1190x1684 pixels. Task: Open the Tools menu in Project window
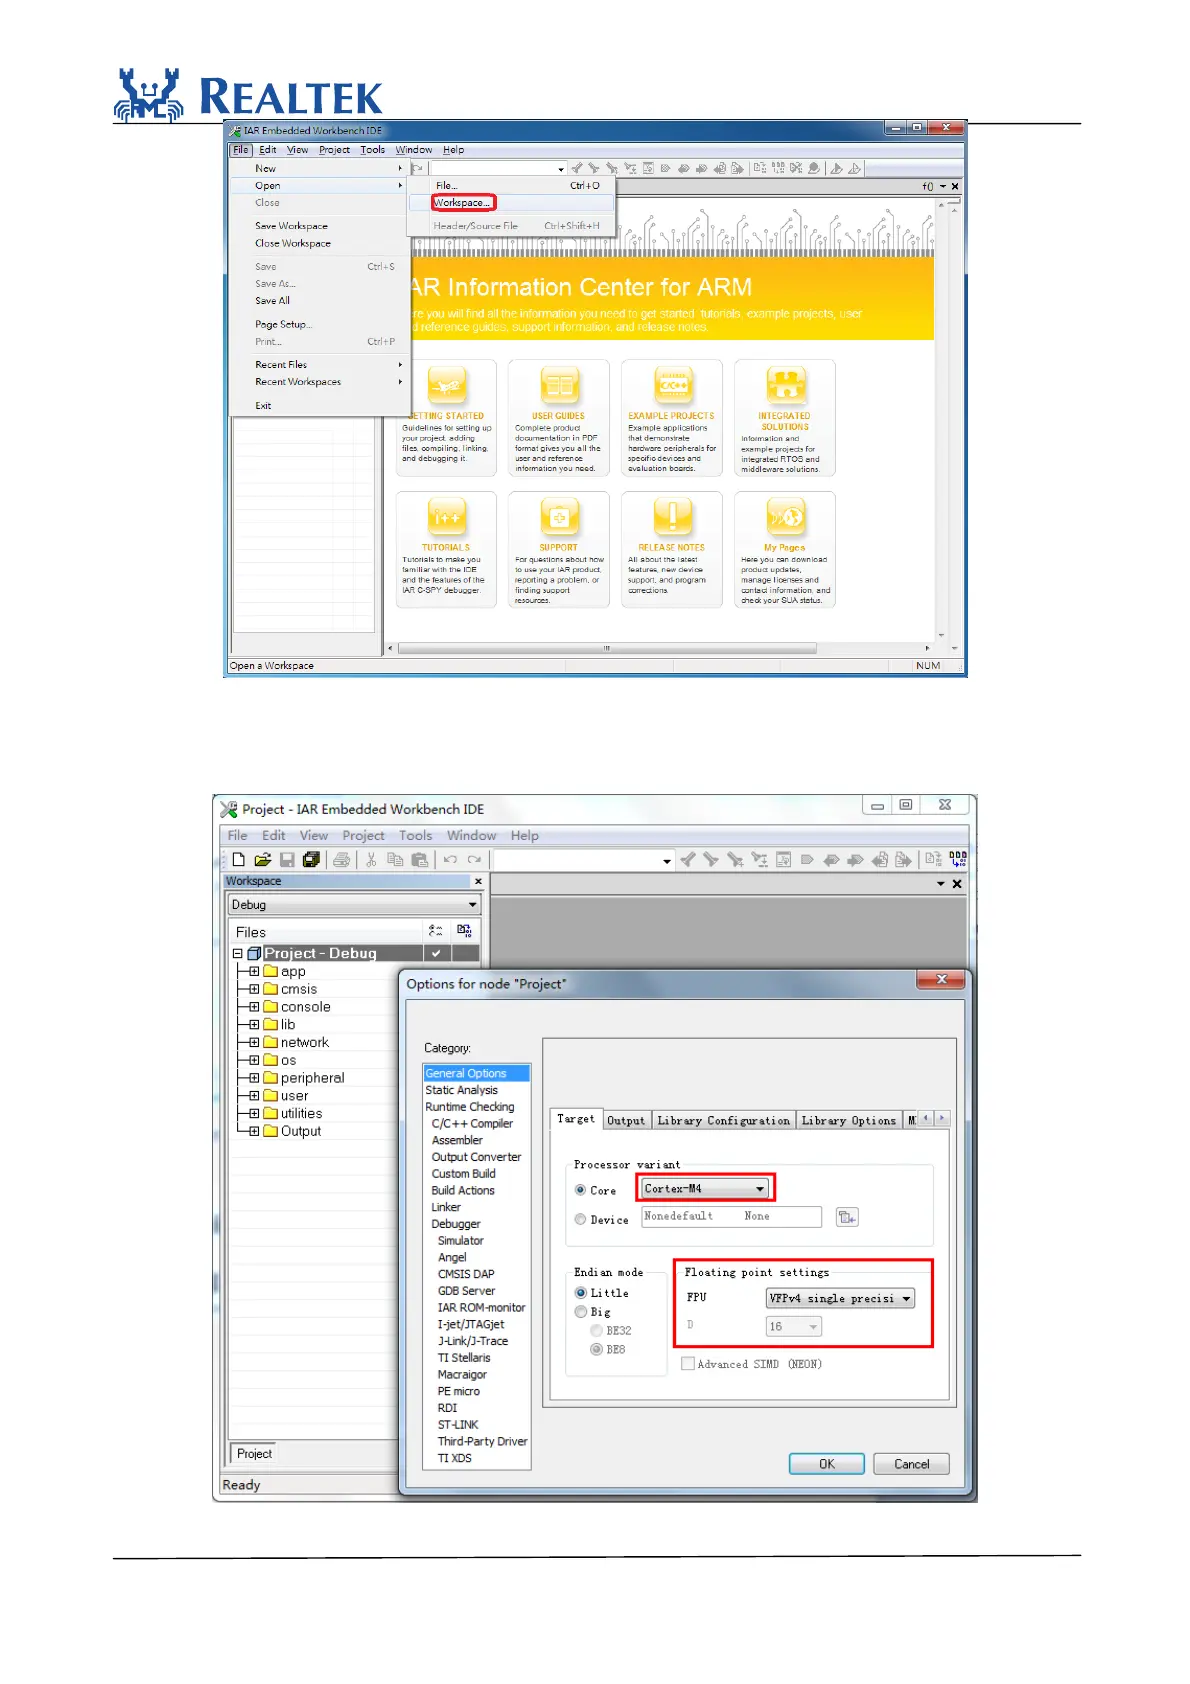(415, 836)
